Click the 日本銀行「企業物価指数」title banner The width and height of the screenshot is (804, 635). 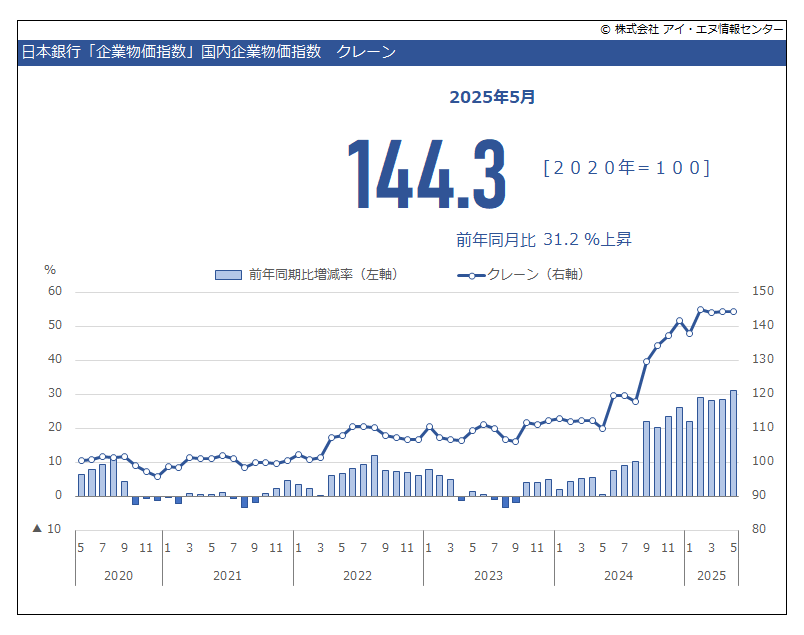[x=208, y=52]
